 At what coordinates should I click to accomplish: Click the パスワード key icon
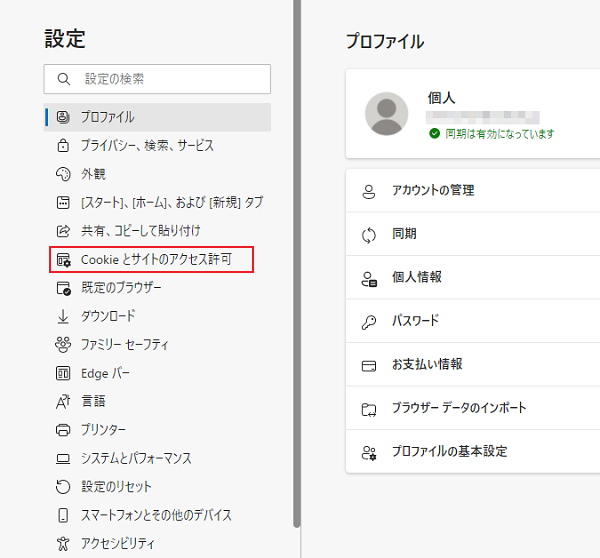point(369,321)
